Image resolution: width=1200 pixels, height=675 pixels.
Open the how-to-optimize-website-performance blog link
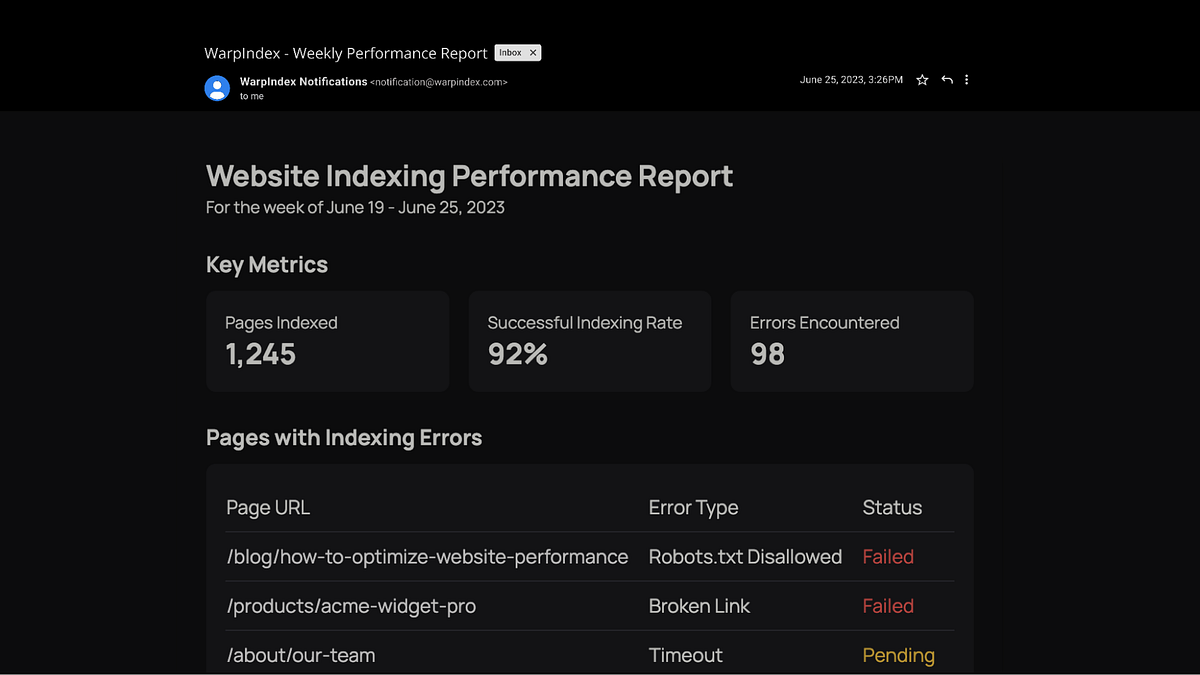tap(427, 557)
